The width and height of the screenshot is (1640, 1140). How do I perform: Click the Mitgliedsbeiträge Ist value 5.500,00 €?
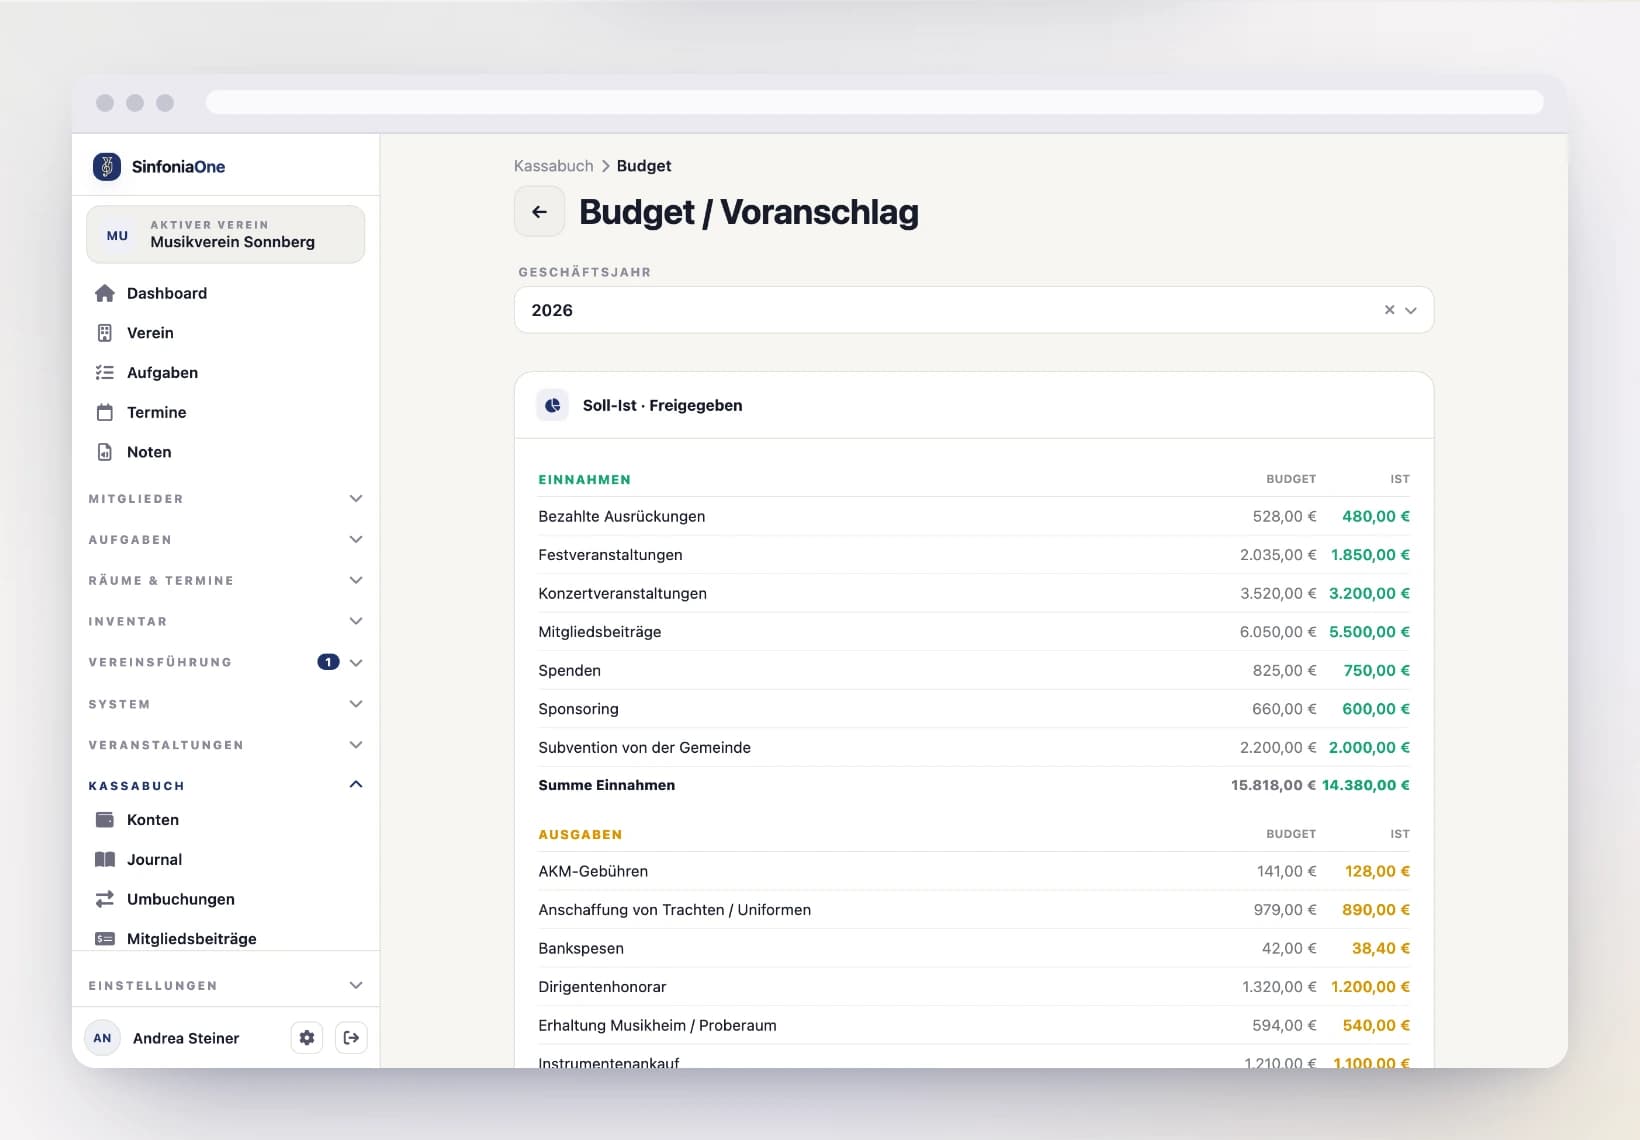(1369, 632)
